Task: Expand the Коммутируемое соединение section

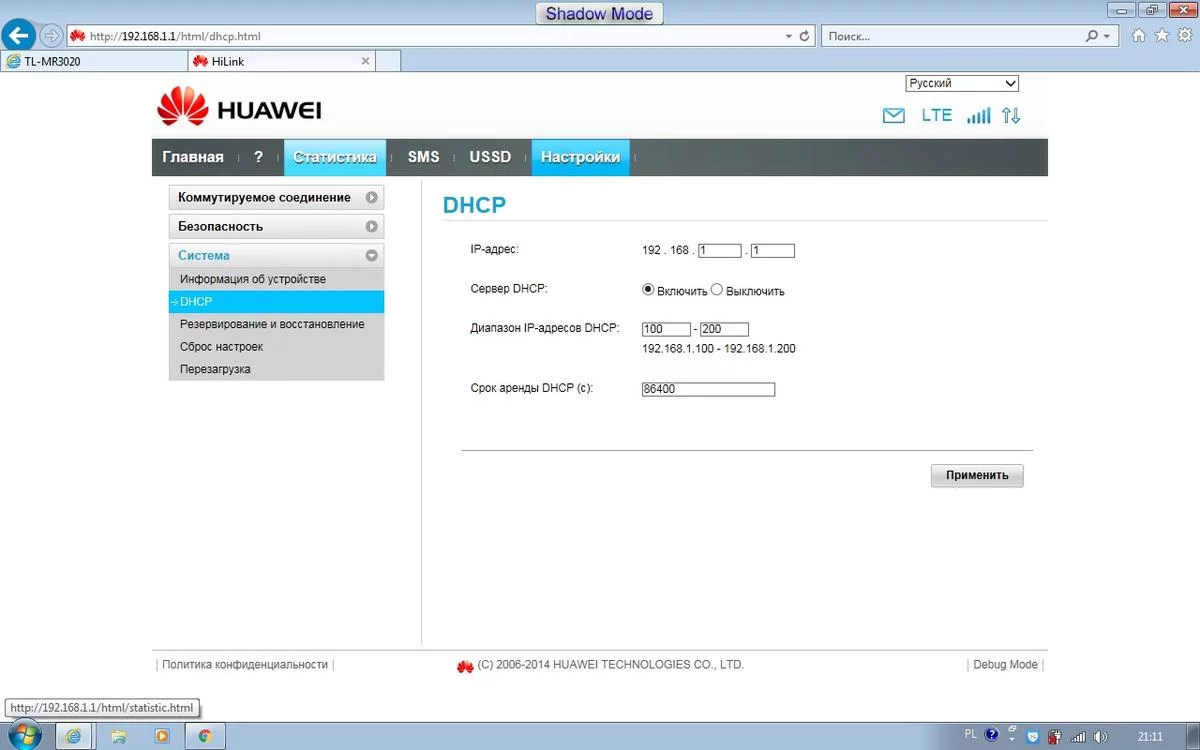Action: pyautogui.click(x=275, y=198)
